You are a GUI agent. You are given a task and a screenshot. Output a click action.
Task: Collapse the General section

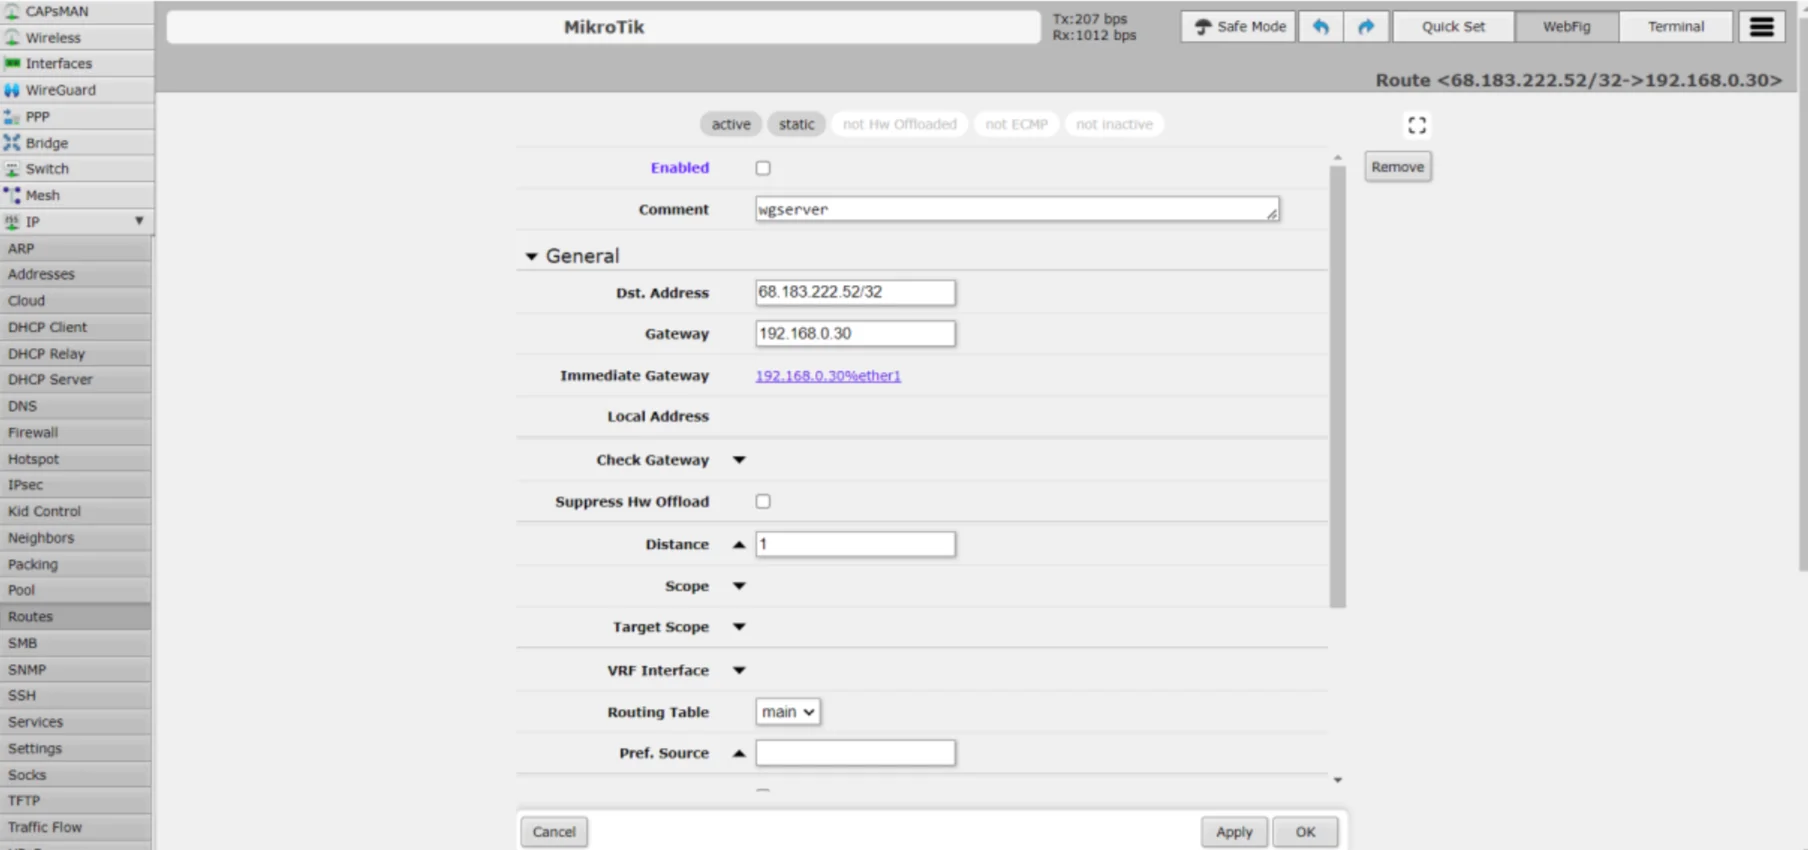531,257
